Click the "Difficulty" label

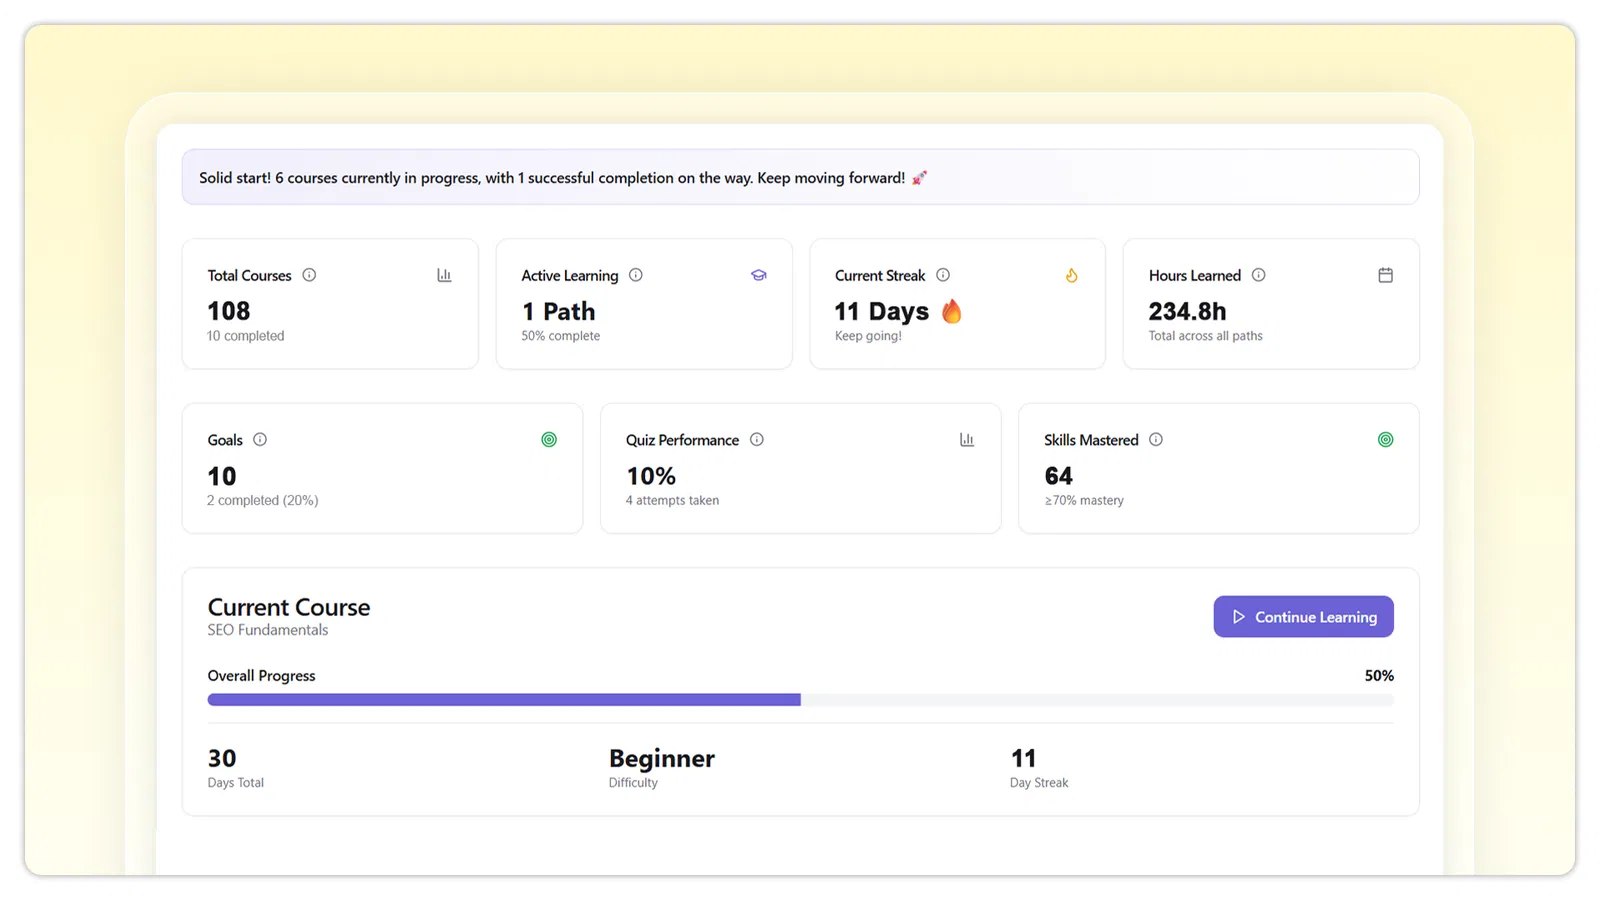tap(633, 783)
